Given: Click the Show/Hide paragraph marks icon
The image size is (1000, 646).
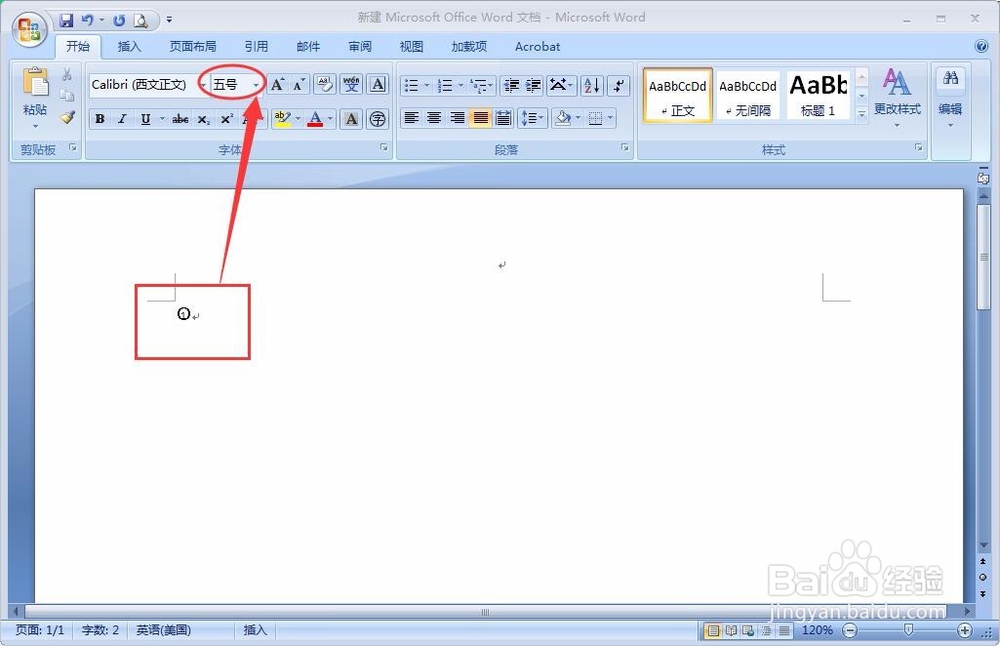Looking at the screenshot, I should [x=618, y=85].
